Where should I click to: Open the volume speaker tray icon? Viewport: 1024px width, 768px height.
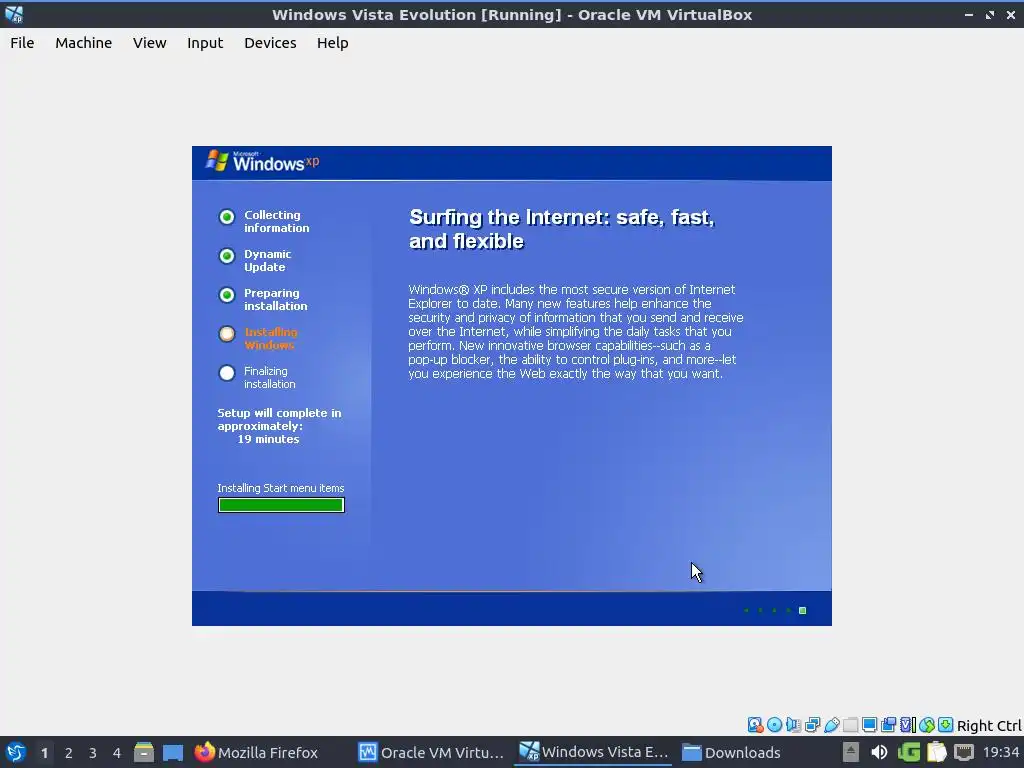879,752
